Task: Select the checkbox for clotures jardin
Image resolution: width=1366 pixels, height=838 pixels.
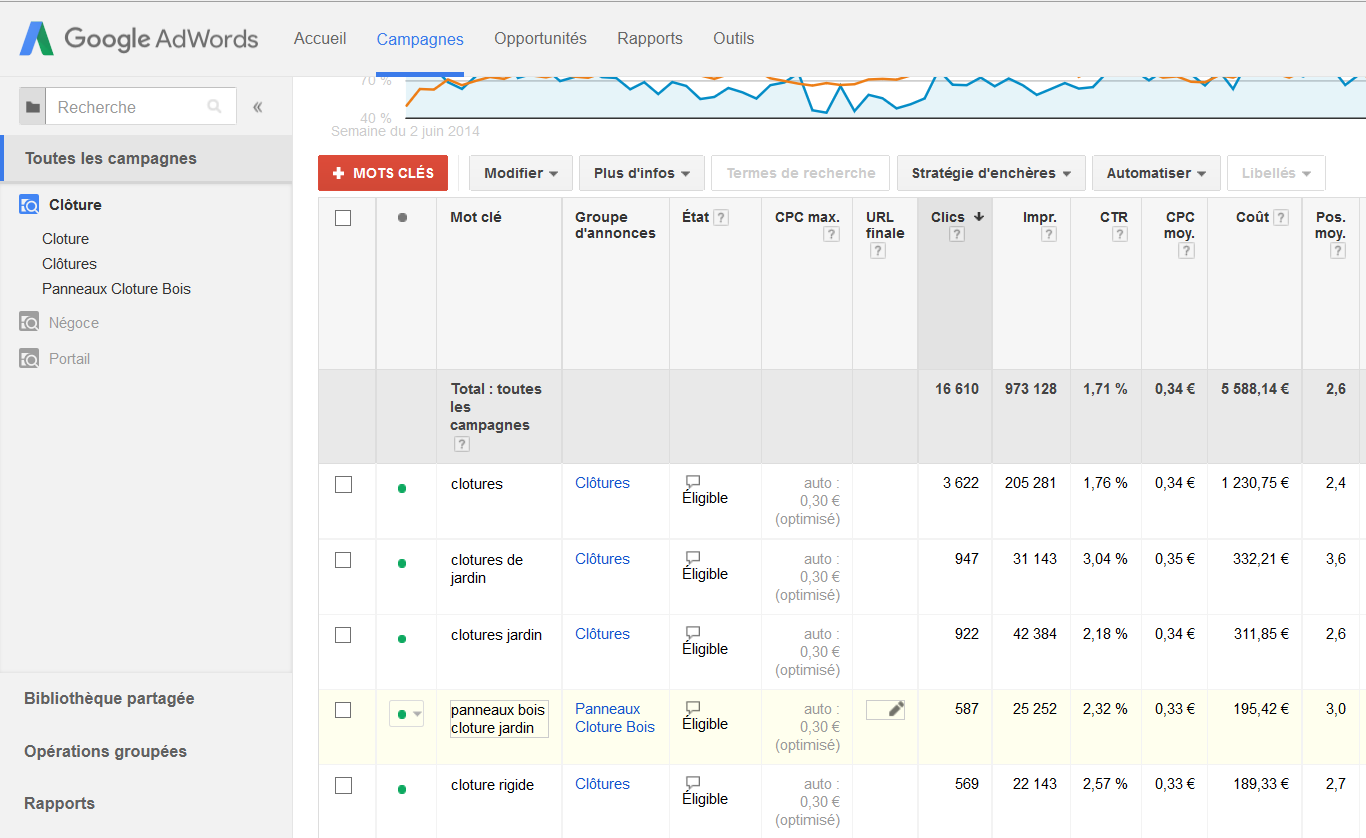Action: 343,635
